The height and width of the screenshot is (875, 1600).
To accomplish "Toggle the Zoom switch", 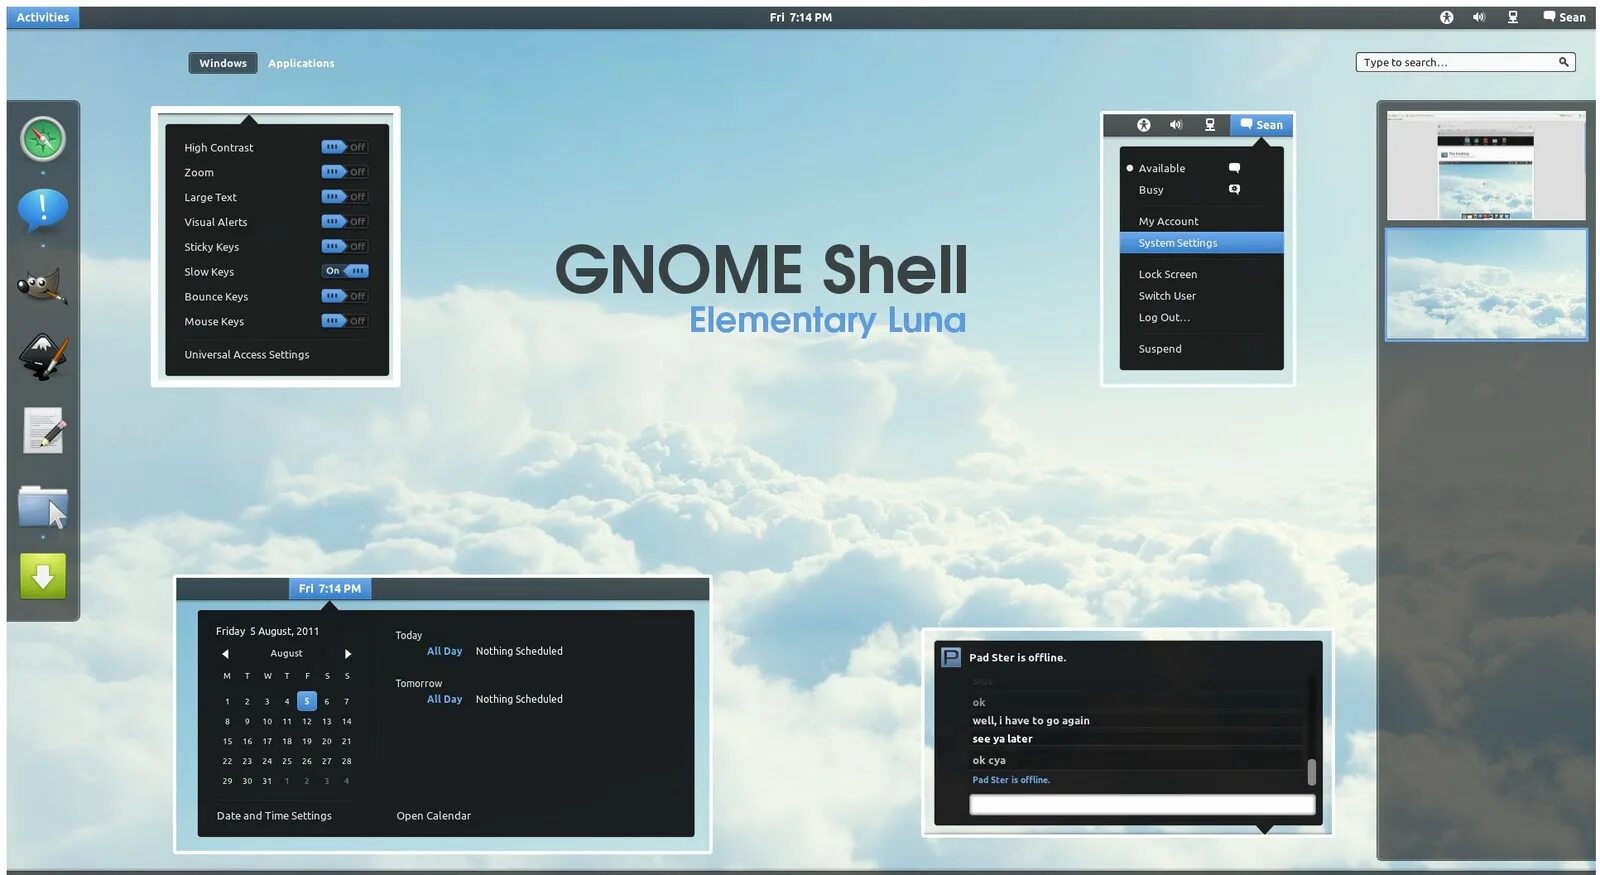I will (344, 172).
